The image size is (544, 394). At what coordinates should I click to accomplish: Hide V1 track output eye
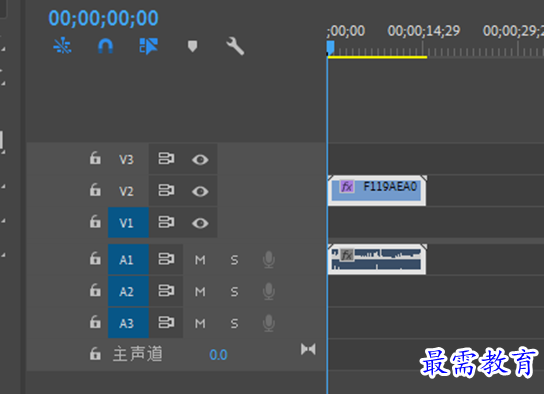coord(200,223)
